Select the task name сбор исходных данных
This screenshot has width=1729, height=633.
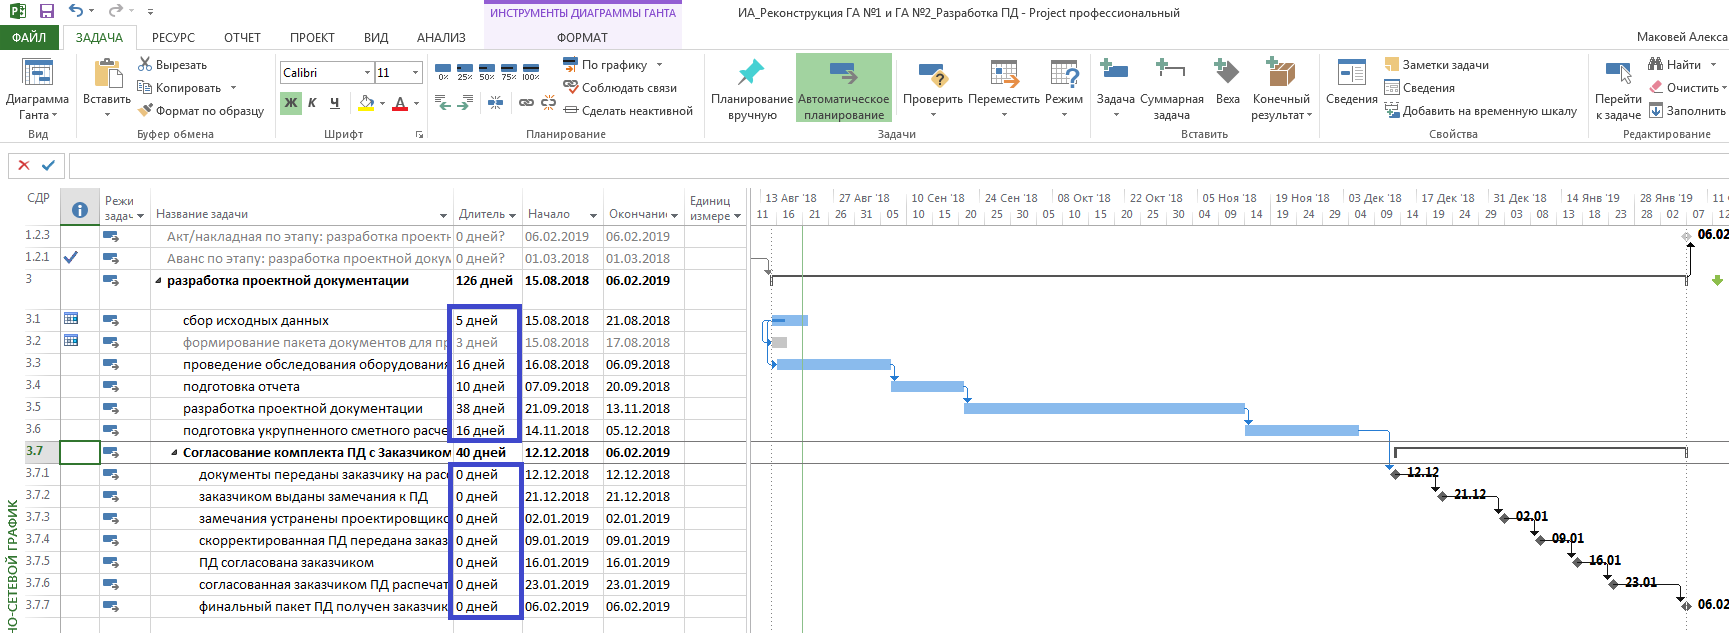point(256,321)
